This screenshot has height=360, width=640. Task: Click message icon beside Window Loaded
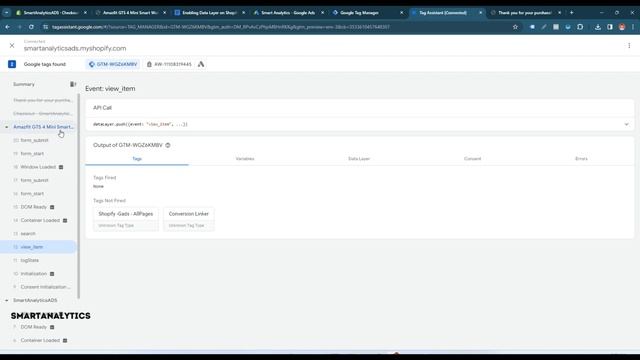[61, 167]
